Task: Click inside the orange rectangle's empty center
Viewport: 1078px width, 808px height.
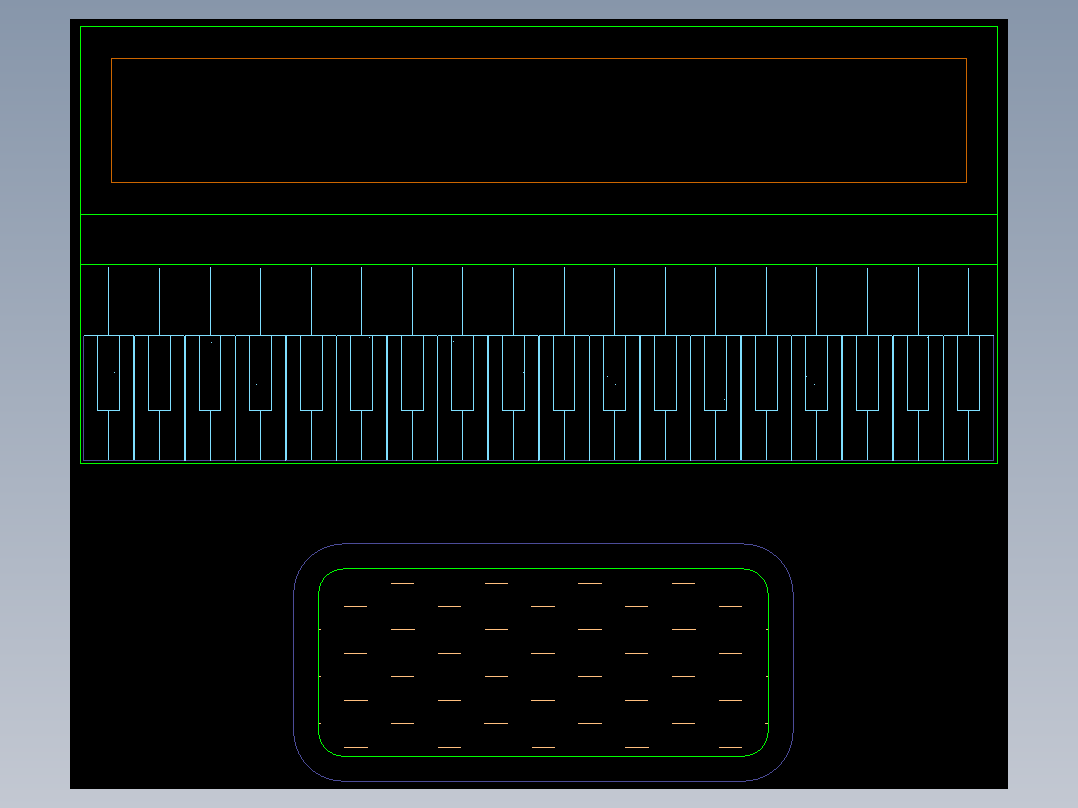Action: [539, 120]
